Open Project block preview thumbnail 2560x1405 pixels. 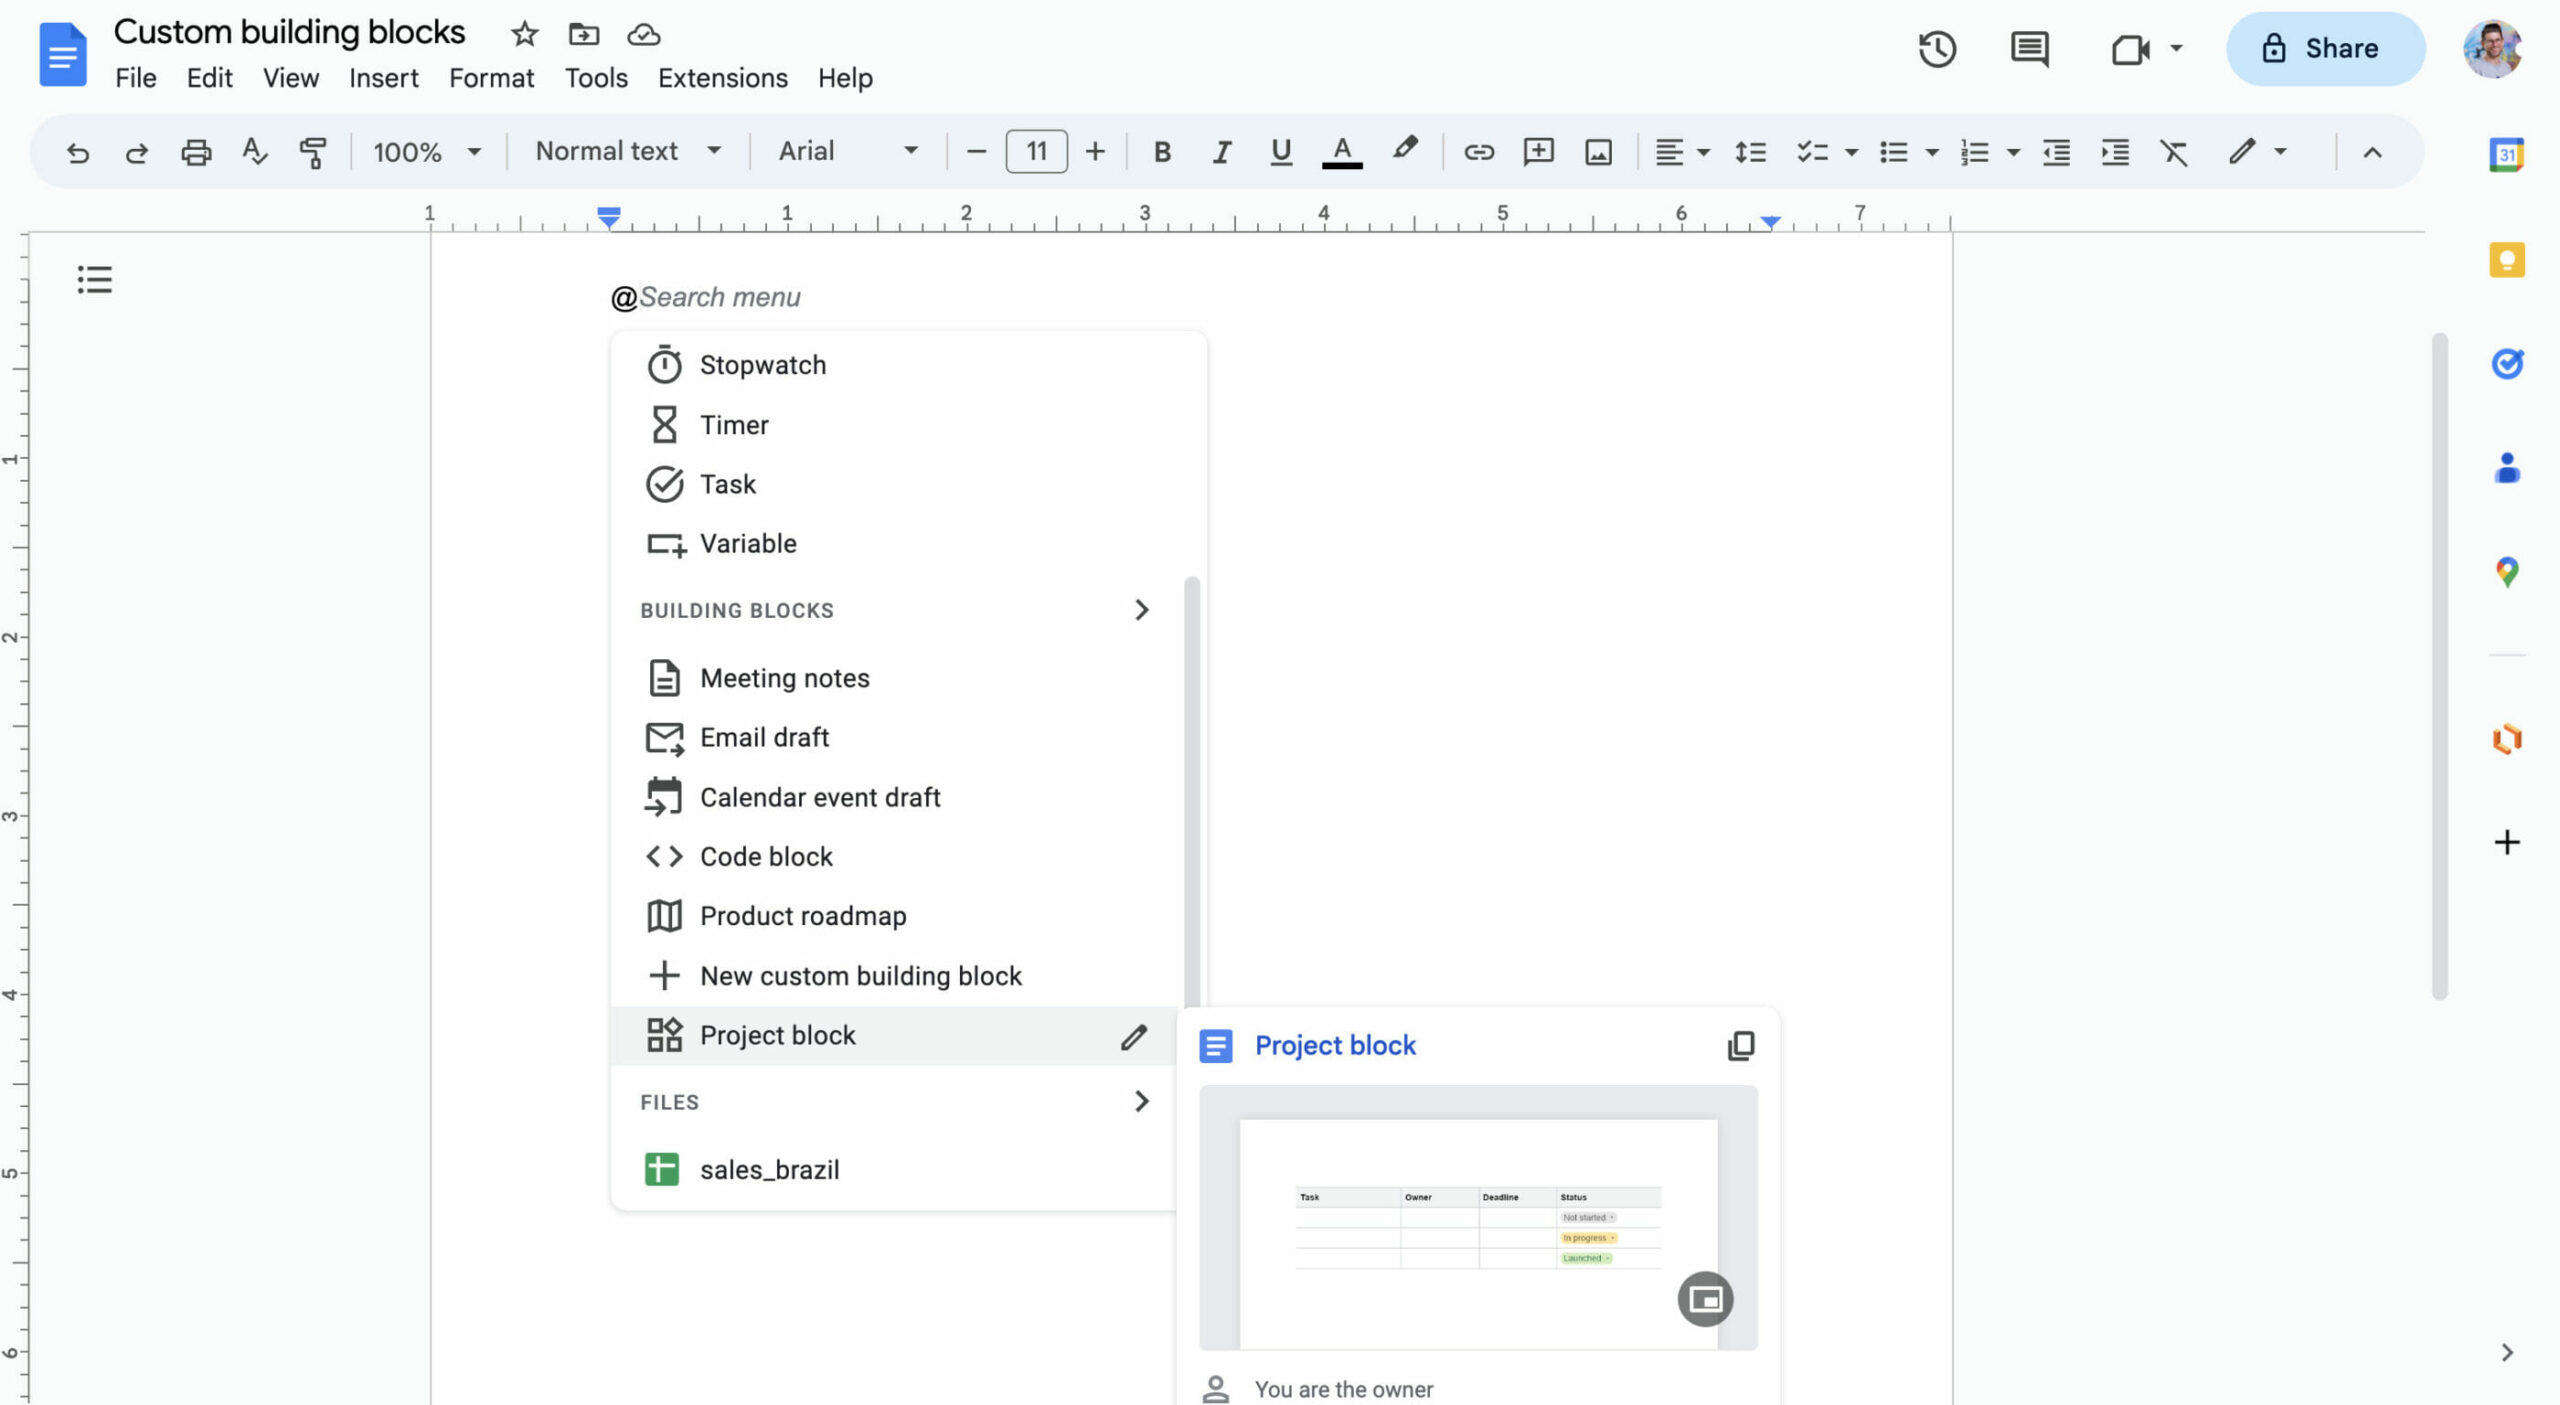[x=1478, y=1217]
